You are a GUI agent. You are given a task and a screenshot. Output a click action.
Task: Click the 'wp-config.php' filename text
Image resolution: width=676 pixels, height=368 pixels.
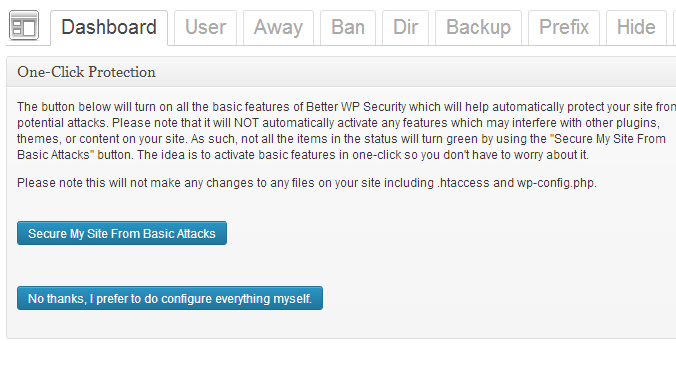click(x=557, y=183)
